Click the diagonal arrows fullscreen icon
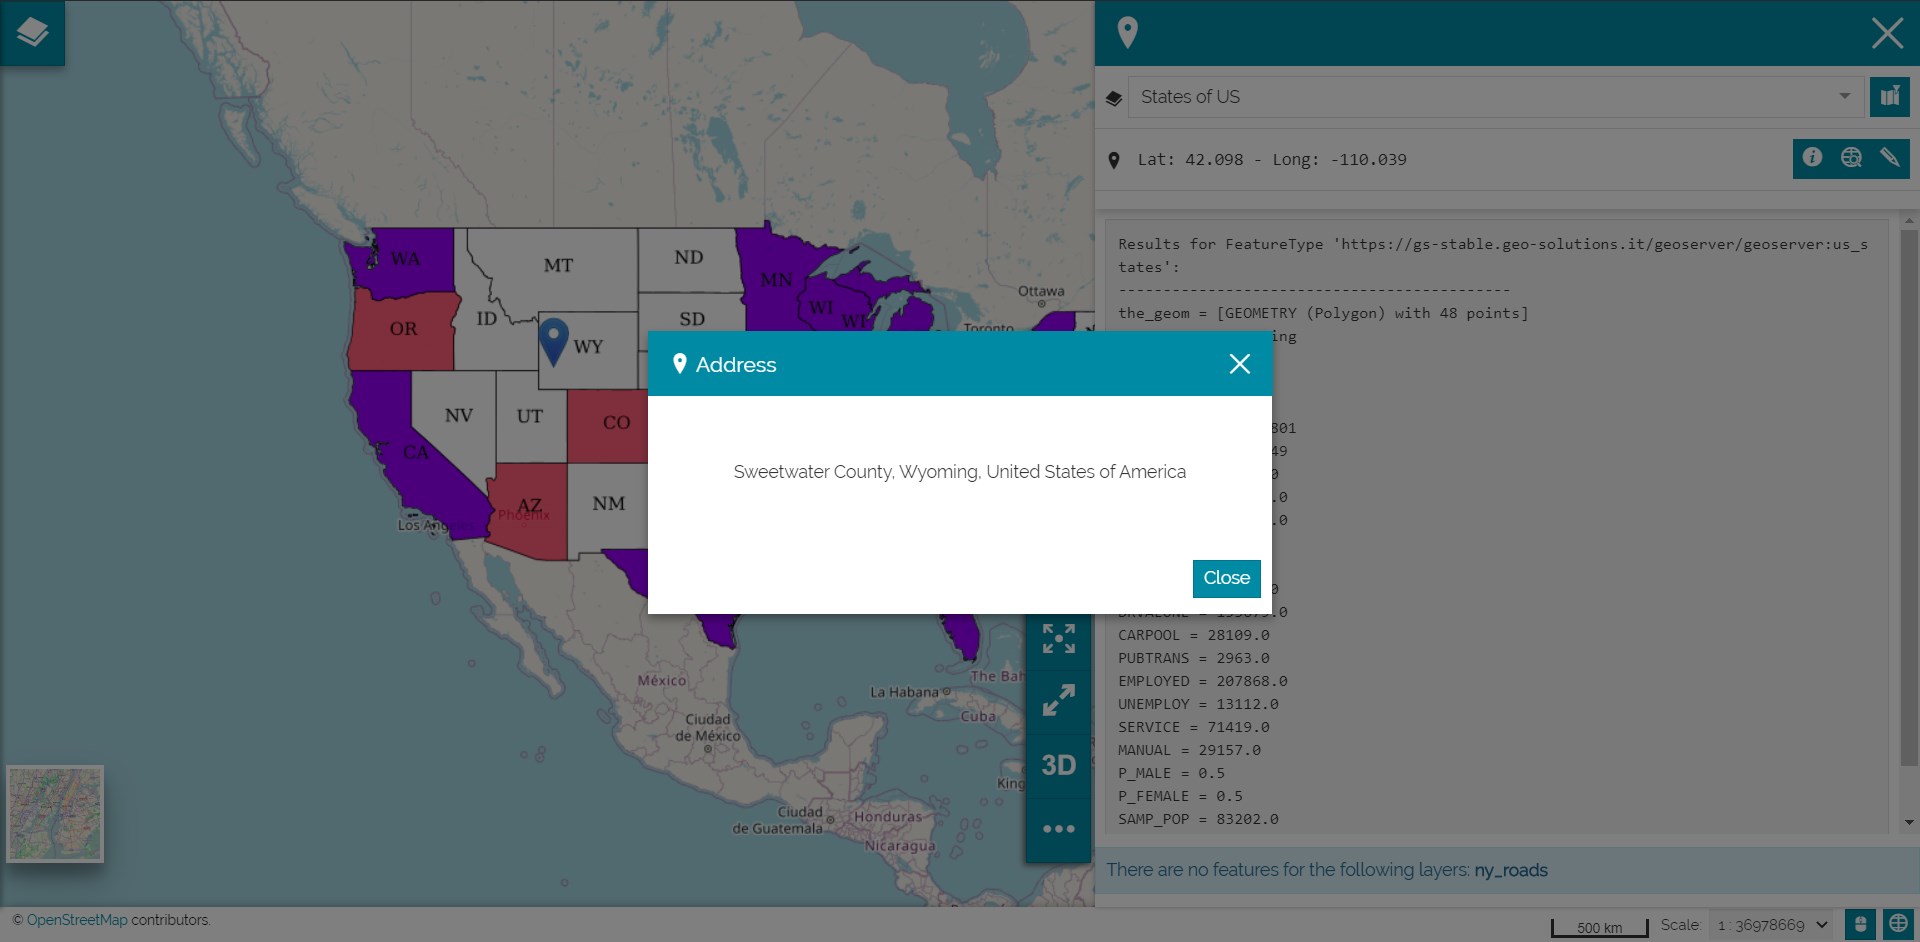 1058,700
